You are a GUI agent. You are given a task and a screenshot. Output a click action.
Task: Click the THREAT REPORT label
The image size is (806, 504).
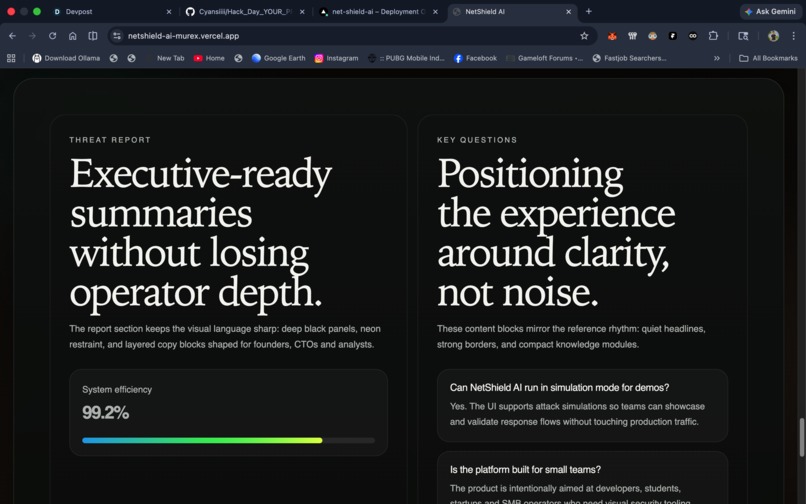[x=110, y=140]
